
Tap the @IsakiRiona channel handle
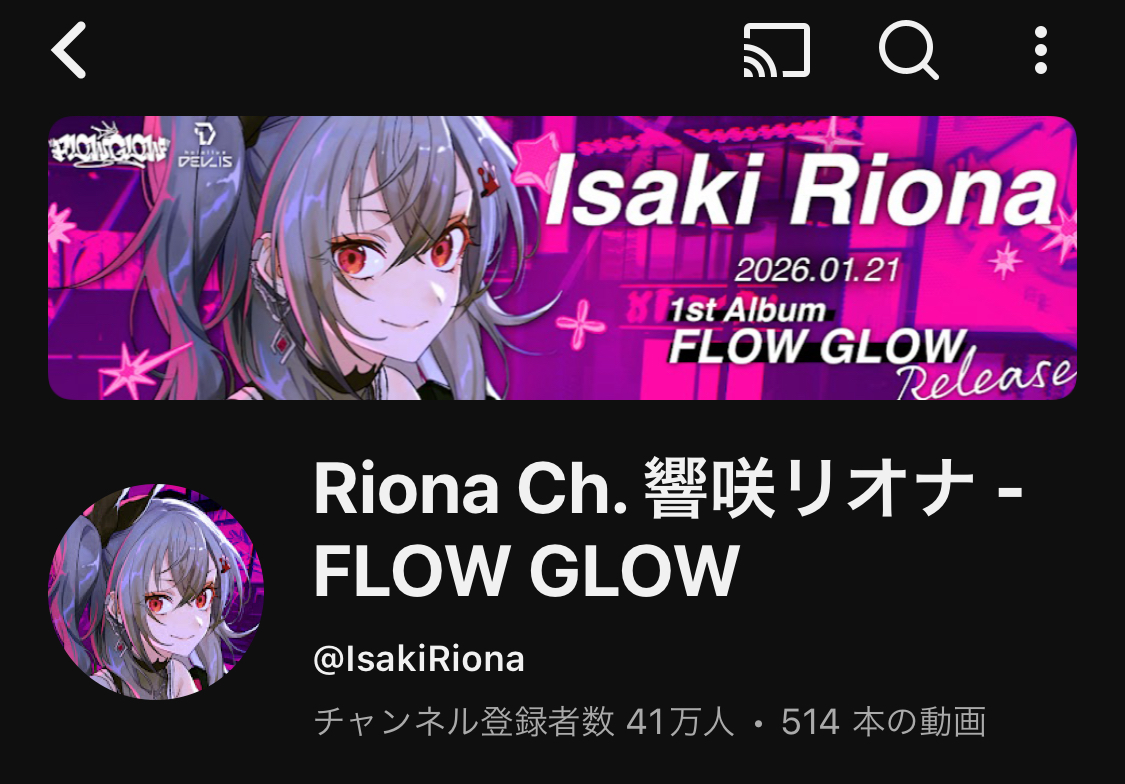click(x=419, y=659)
